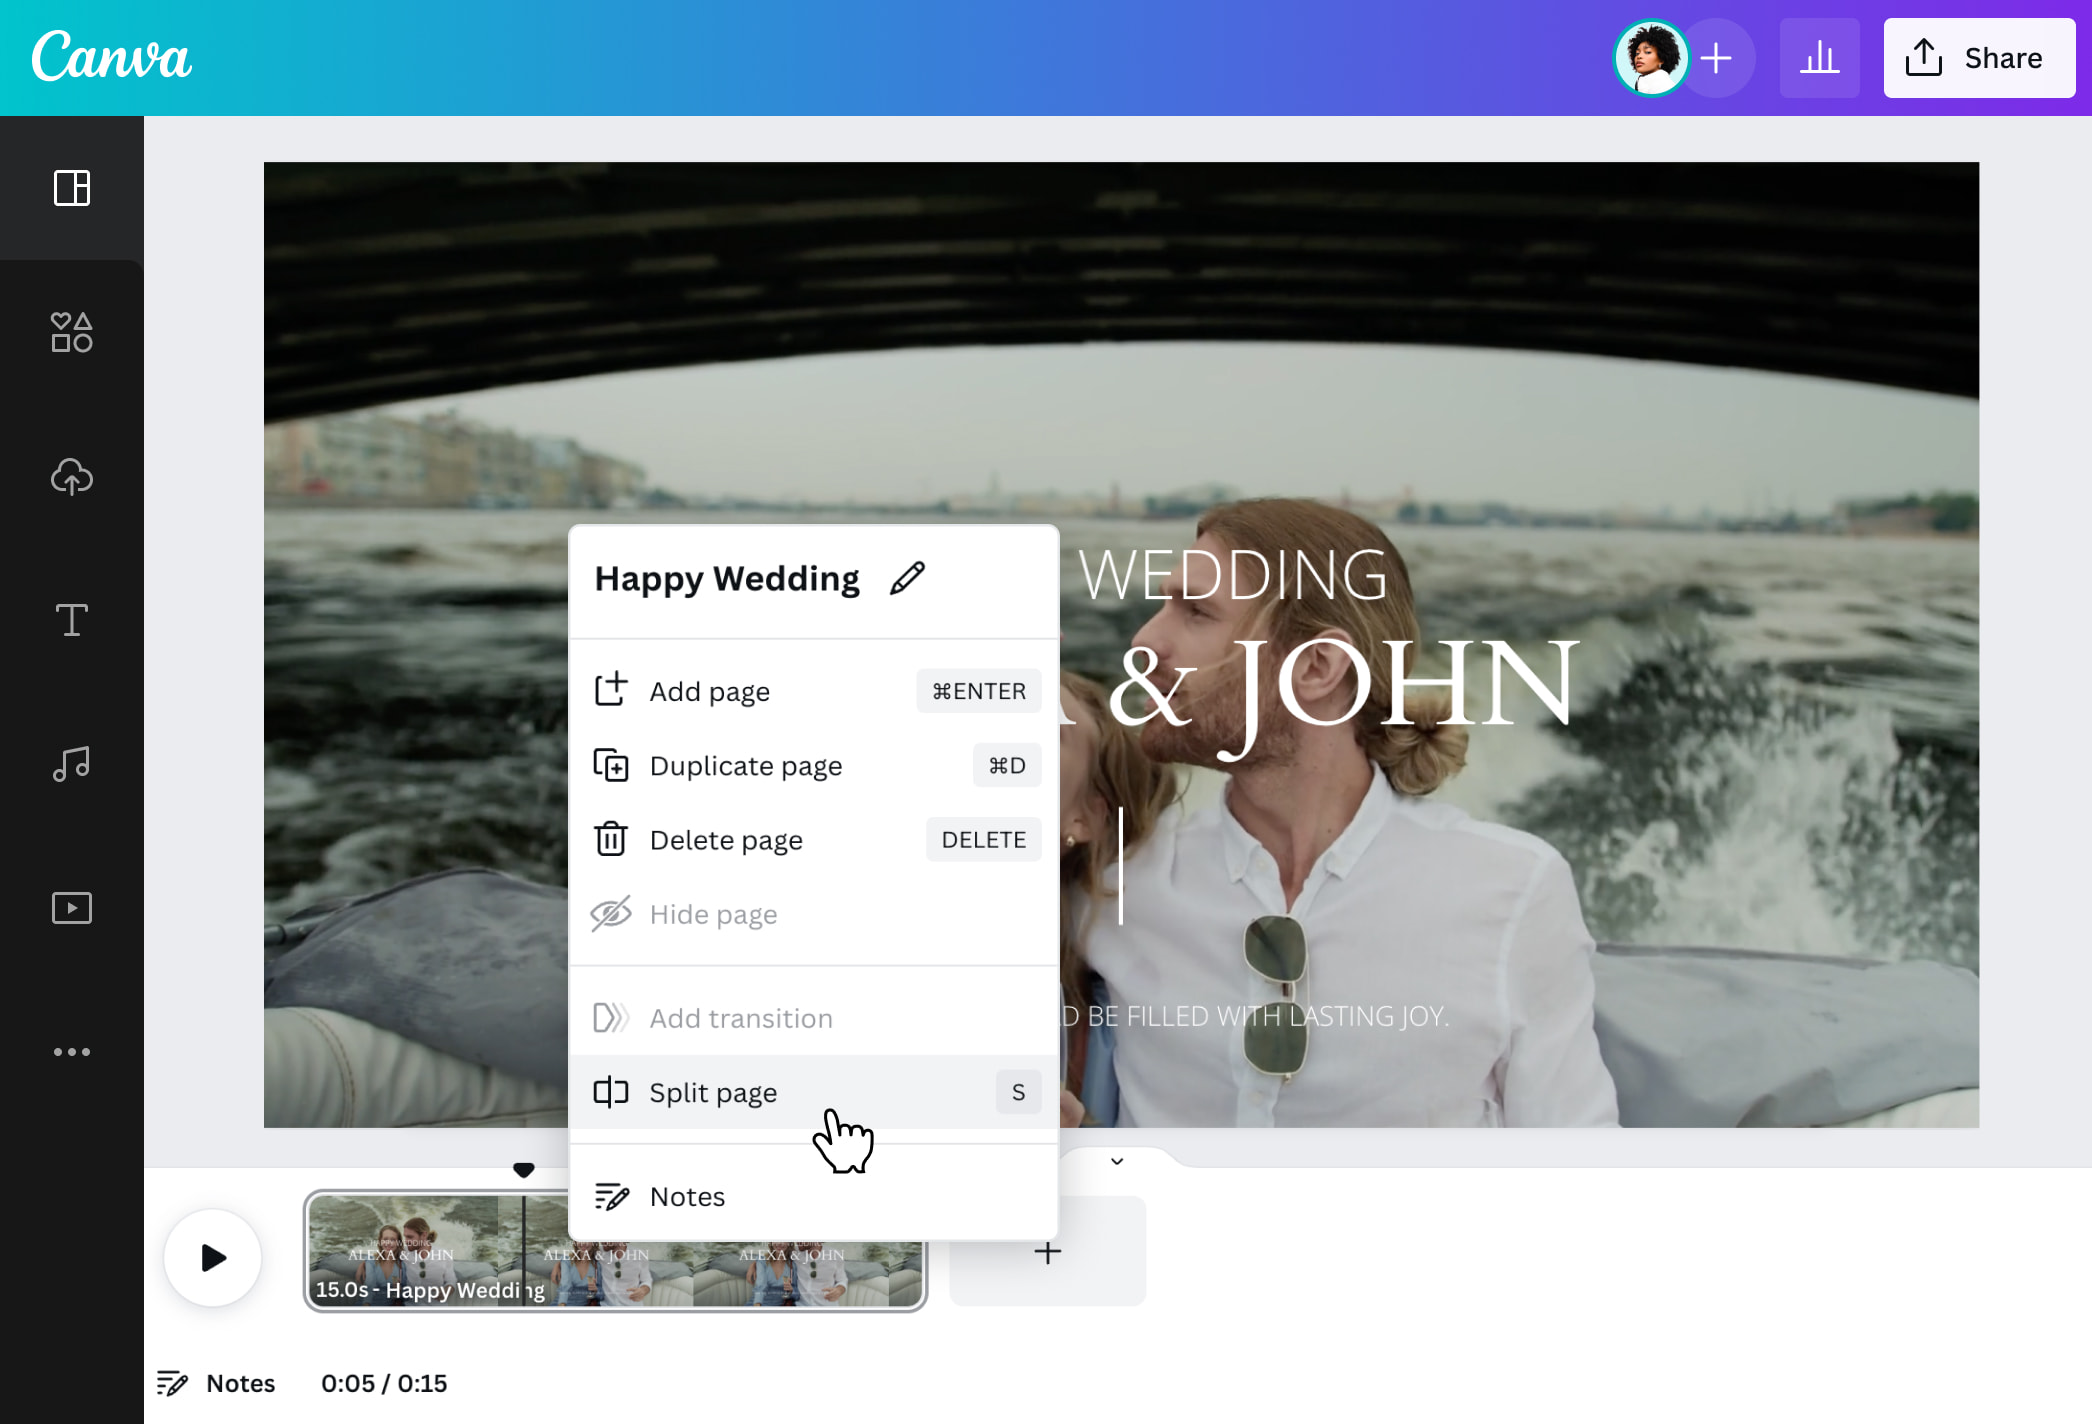Open the Audio panel

coord(71,763)
